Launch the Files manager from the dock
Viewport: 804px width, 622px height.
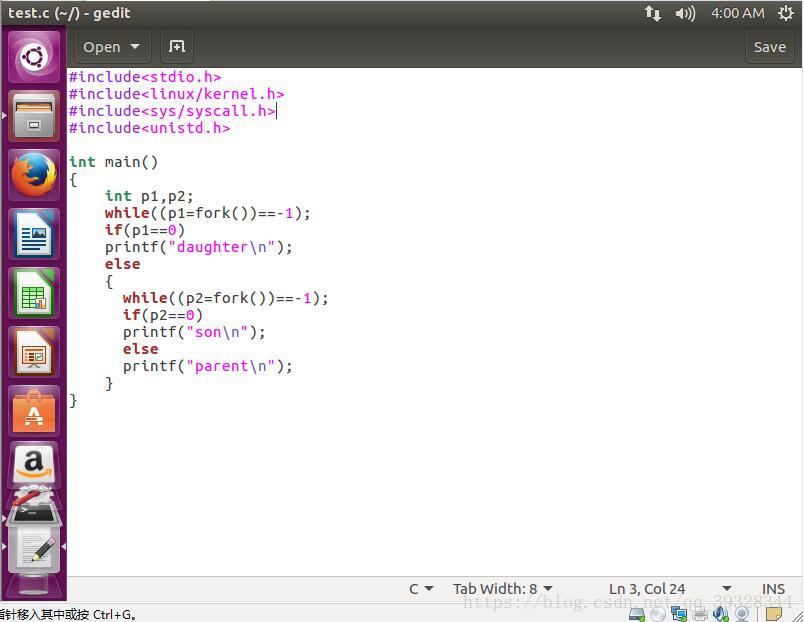point(34,116)
